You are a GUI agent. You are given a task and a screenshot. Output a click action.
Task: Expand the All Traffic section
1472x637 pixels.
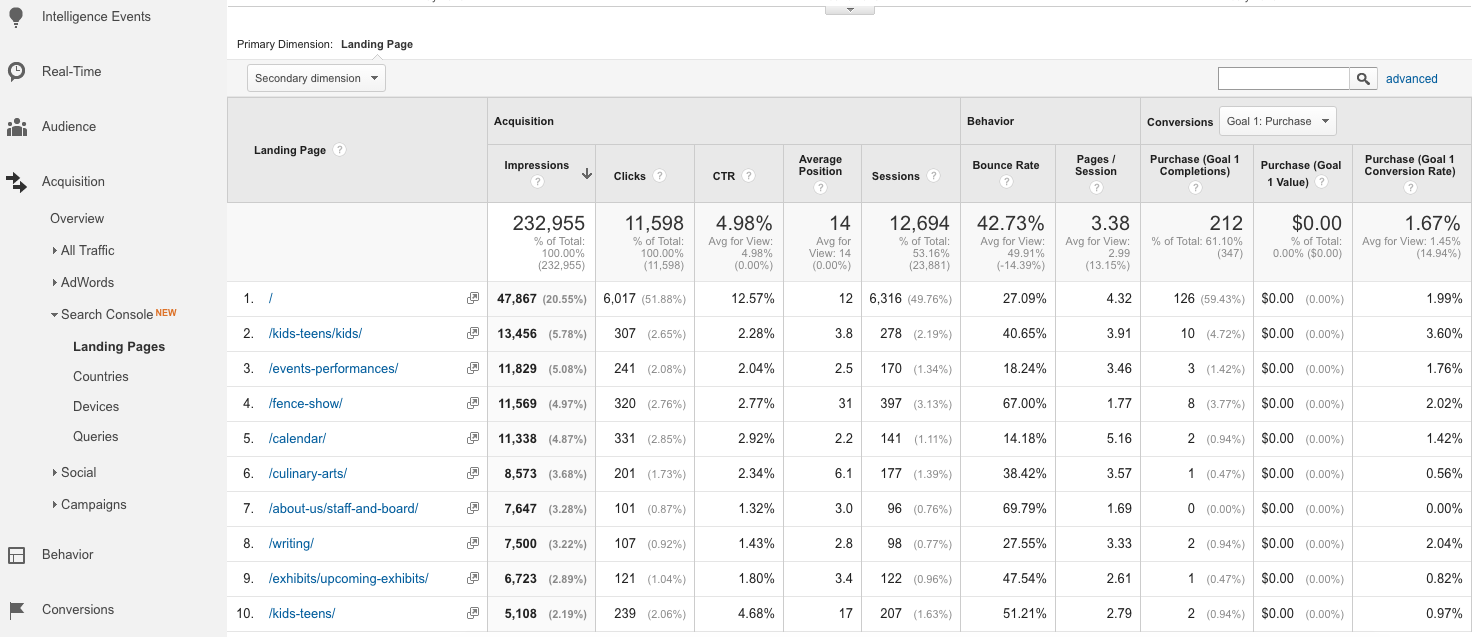tap(87, 251)
